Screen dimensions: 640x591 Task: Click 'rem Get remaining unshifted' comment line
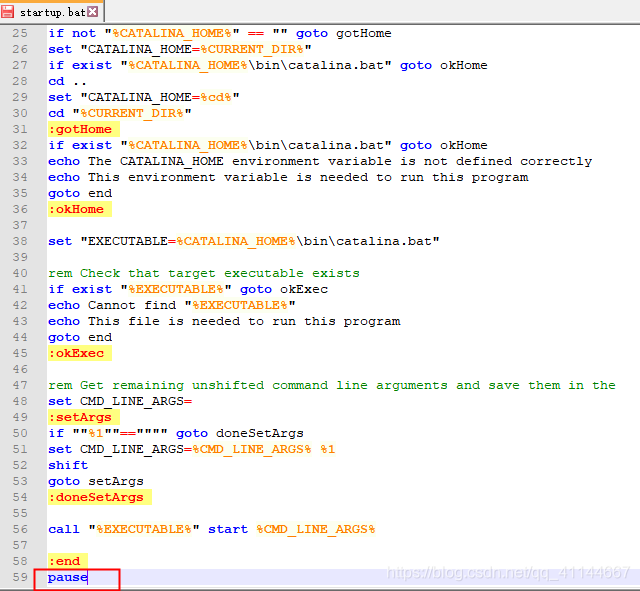tap(331, 385)
